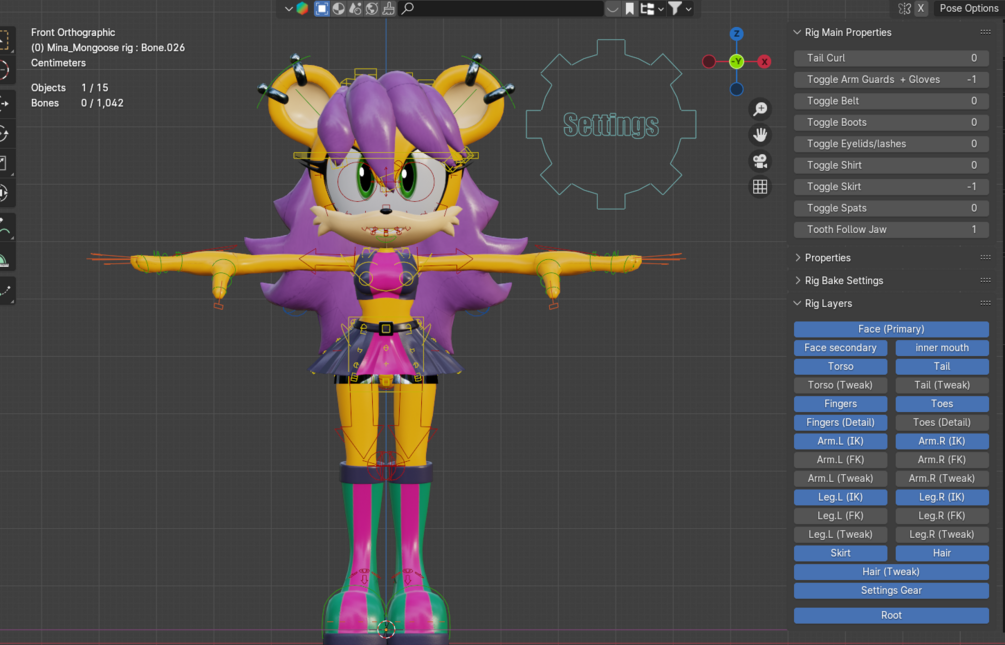The height and width of the screenshot is (645, 1005).
Task: Click the half-shaded sphere icon in header
Action: point(338,8)
